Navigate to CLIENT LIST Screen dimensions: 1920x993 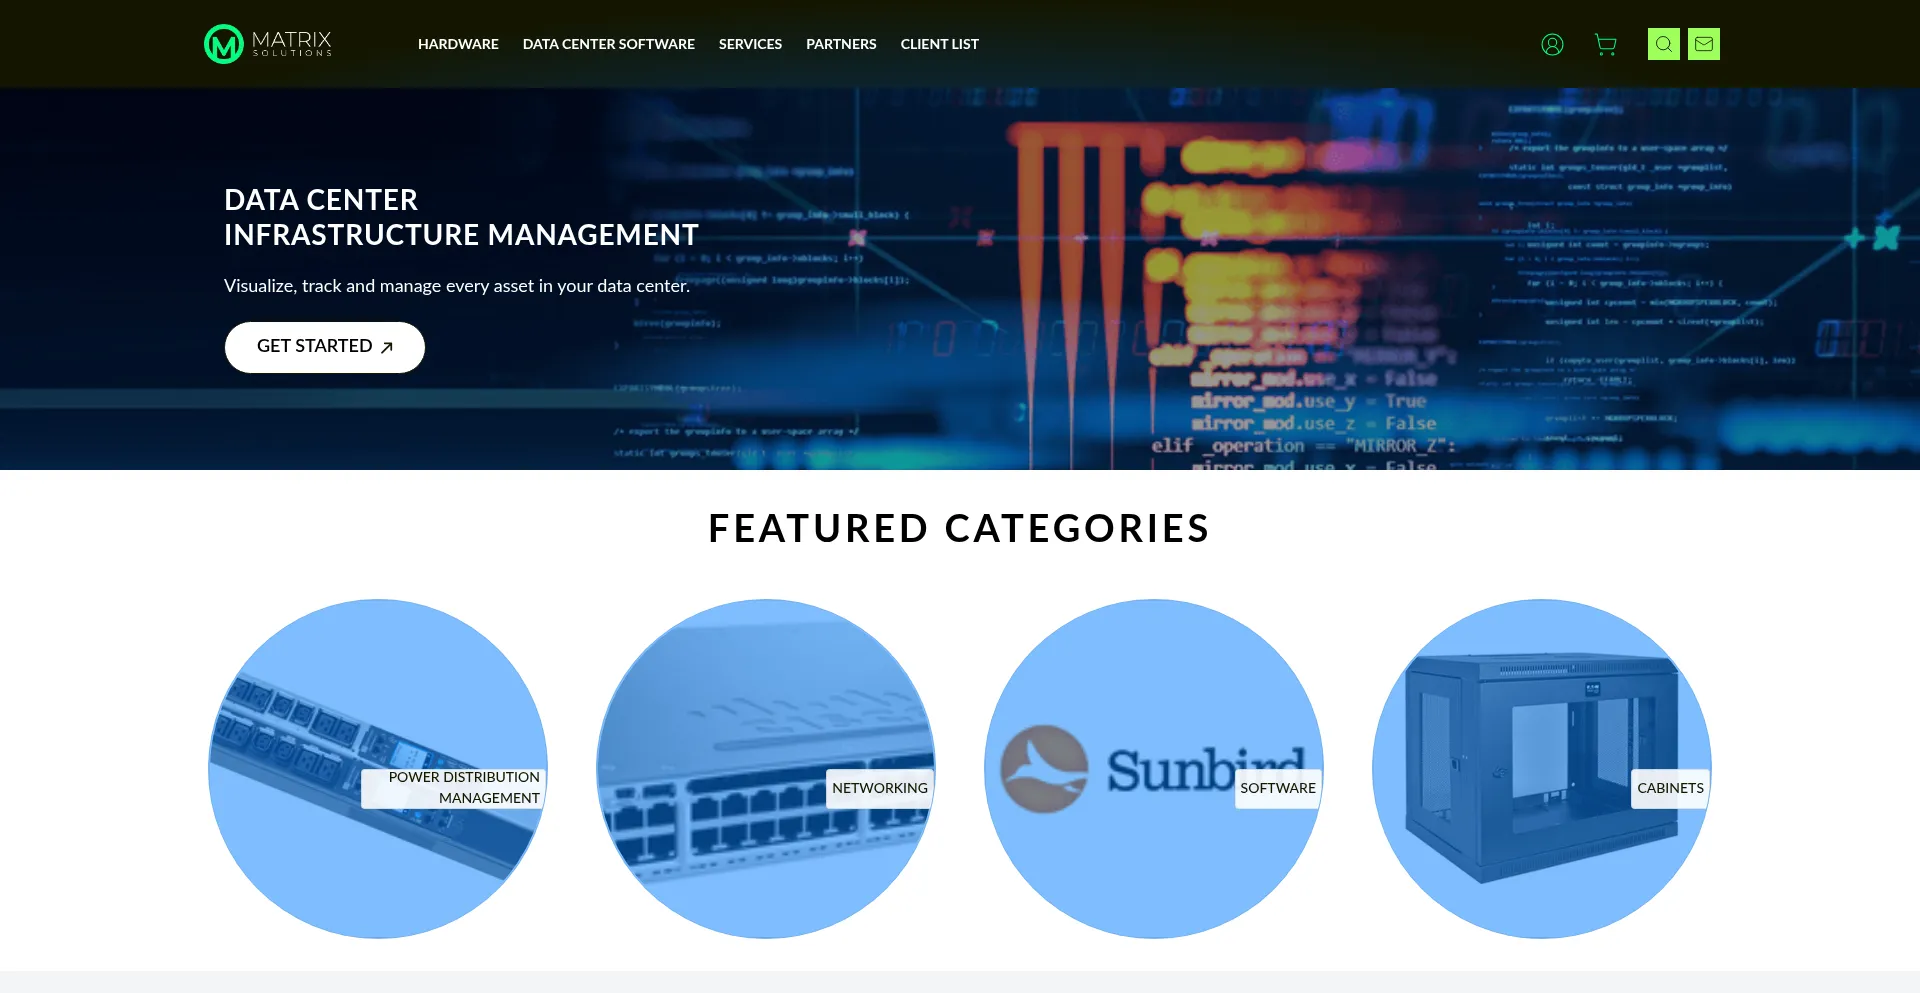tap(939, 44)
